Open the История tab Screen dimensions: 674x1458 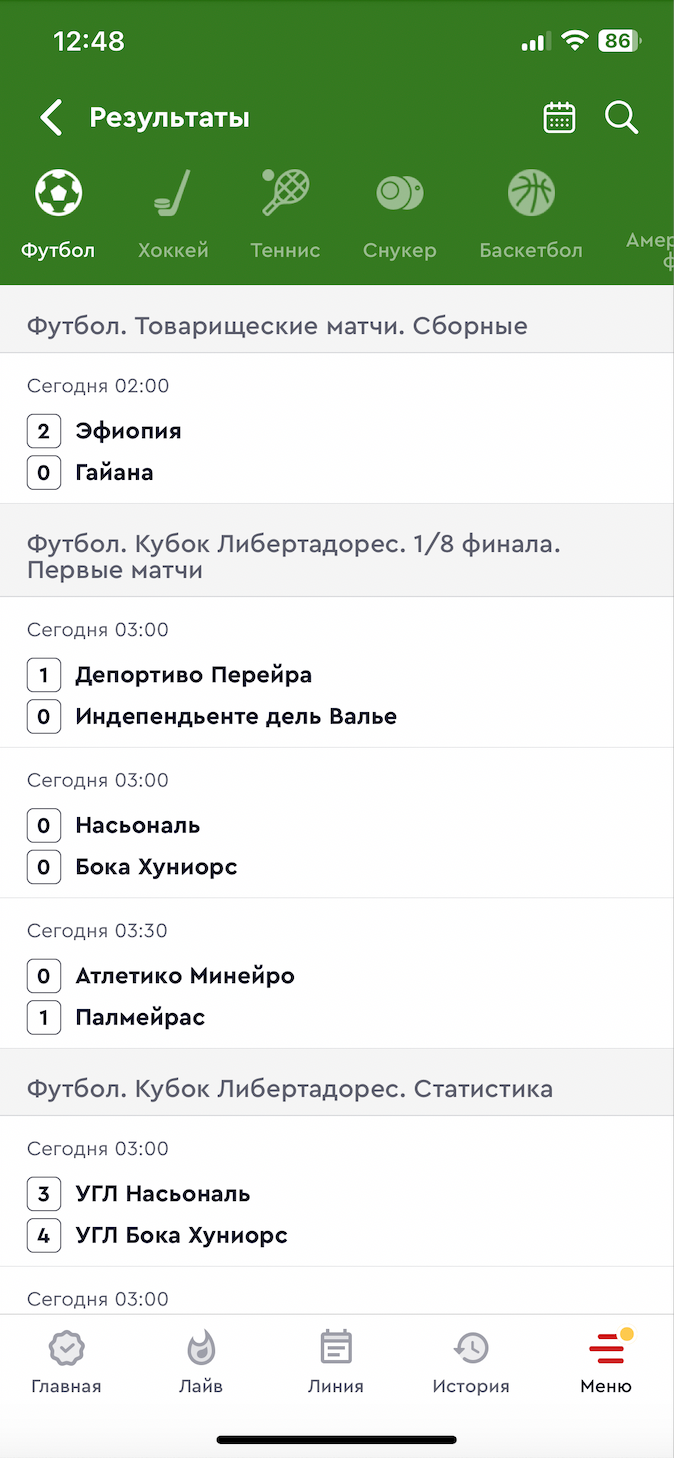(x=471, y=1363)
